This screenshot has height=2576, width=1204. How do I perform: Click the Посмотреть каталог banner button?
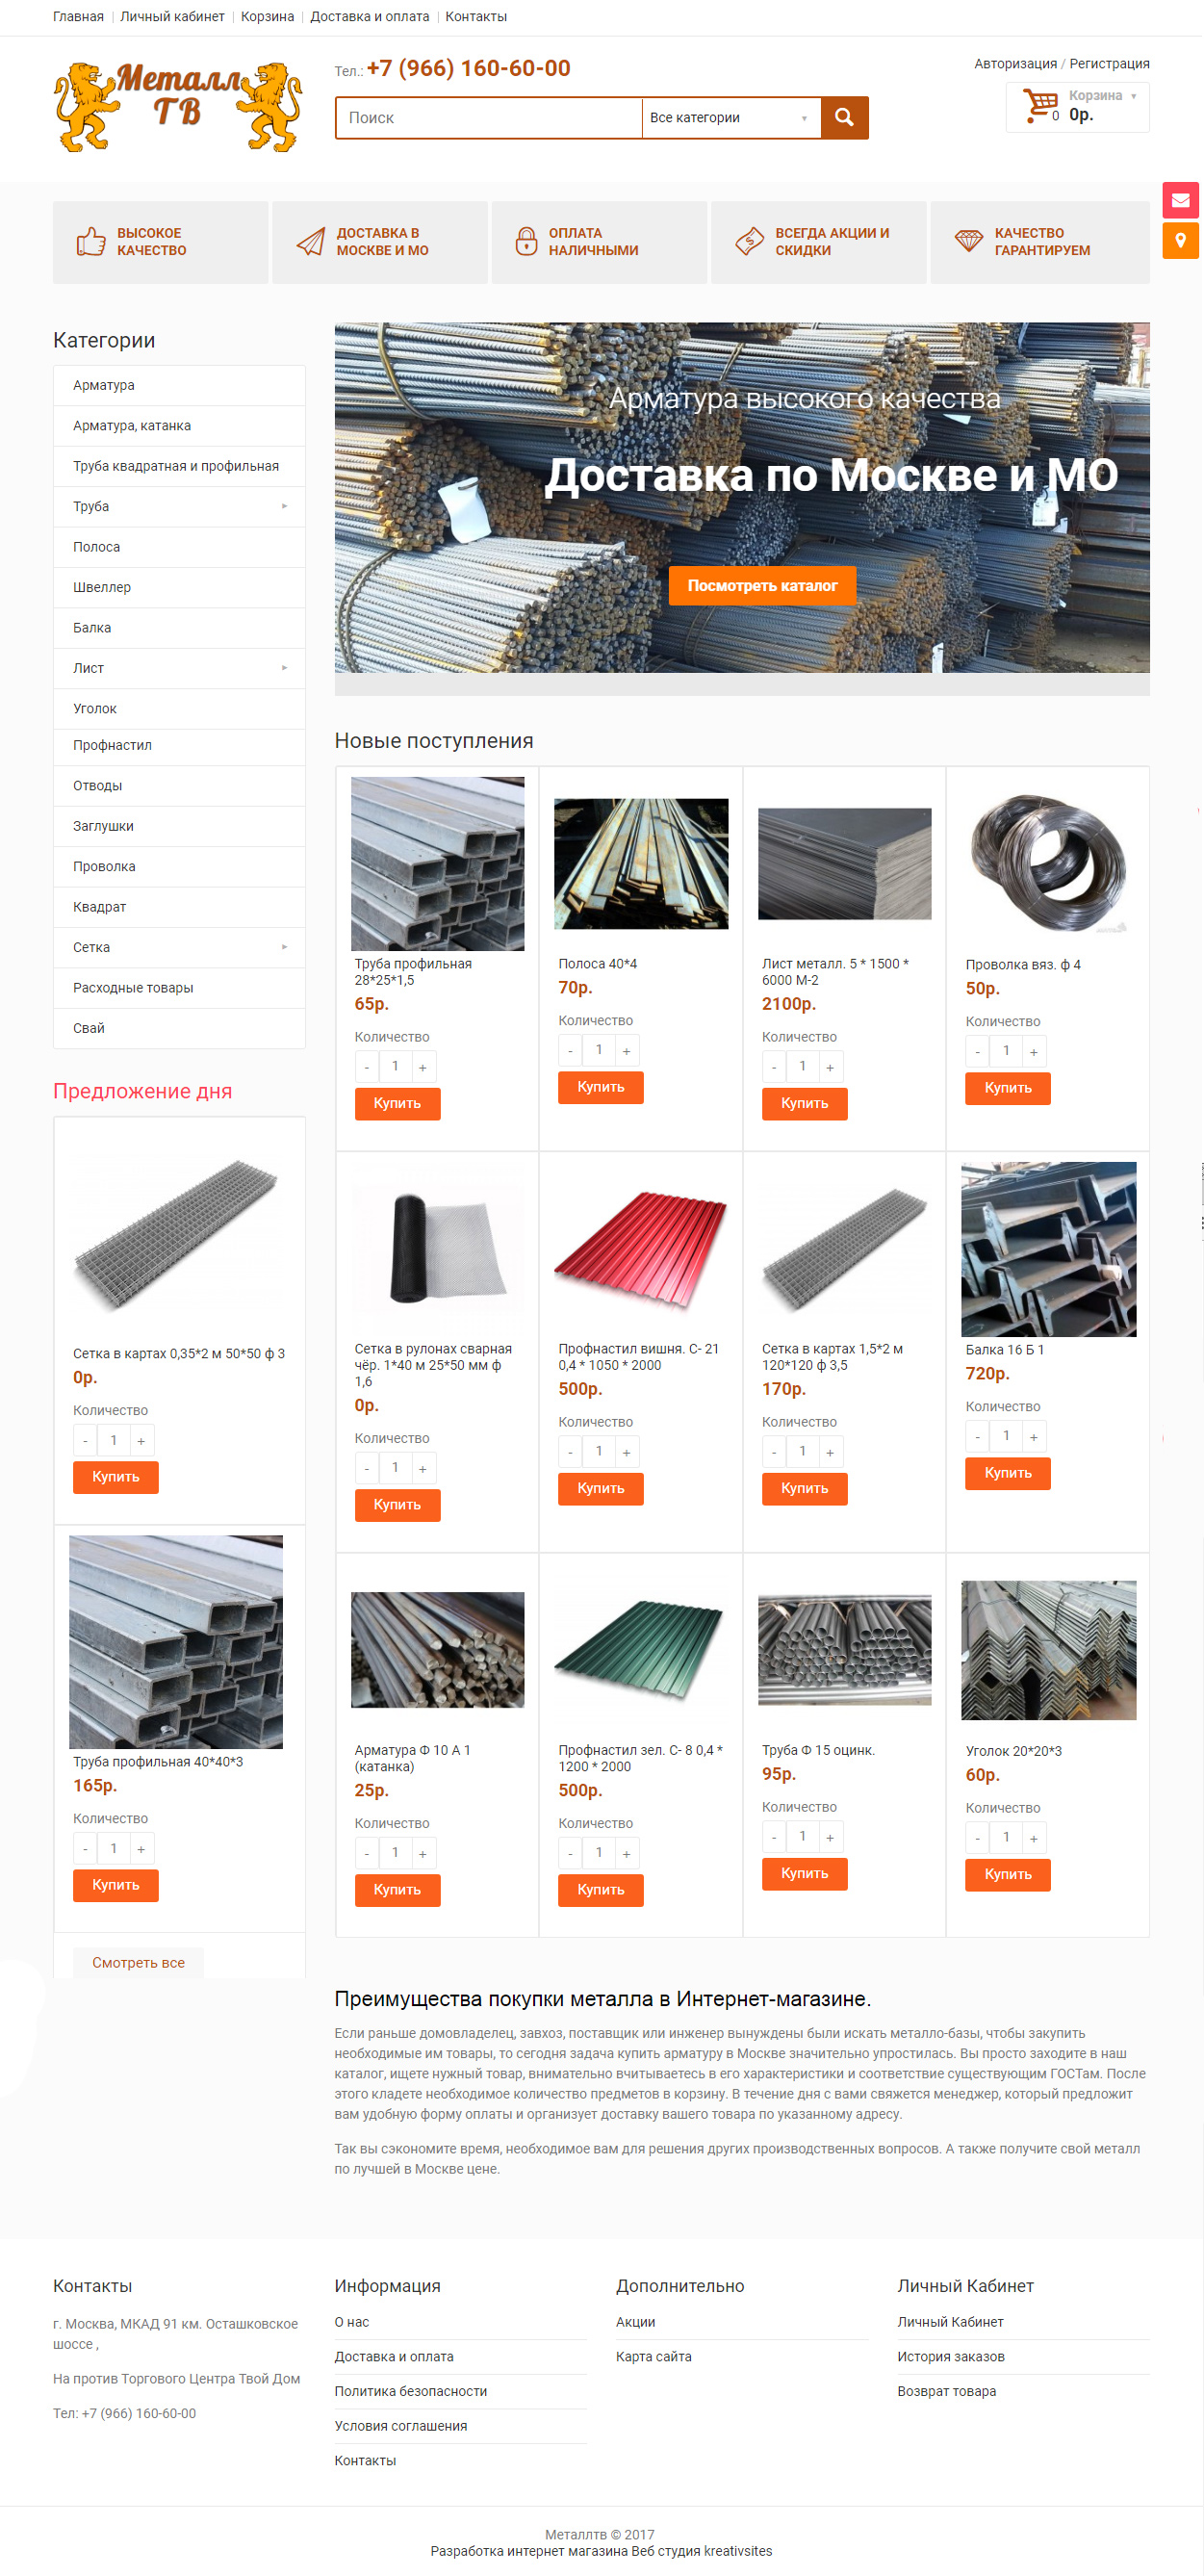(762, 586)
